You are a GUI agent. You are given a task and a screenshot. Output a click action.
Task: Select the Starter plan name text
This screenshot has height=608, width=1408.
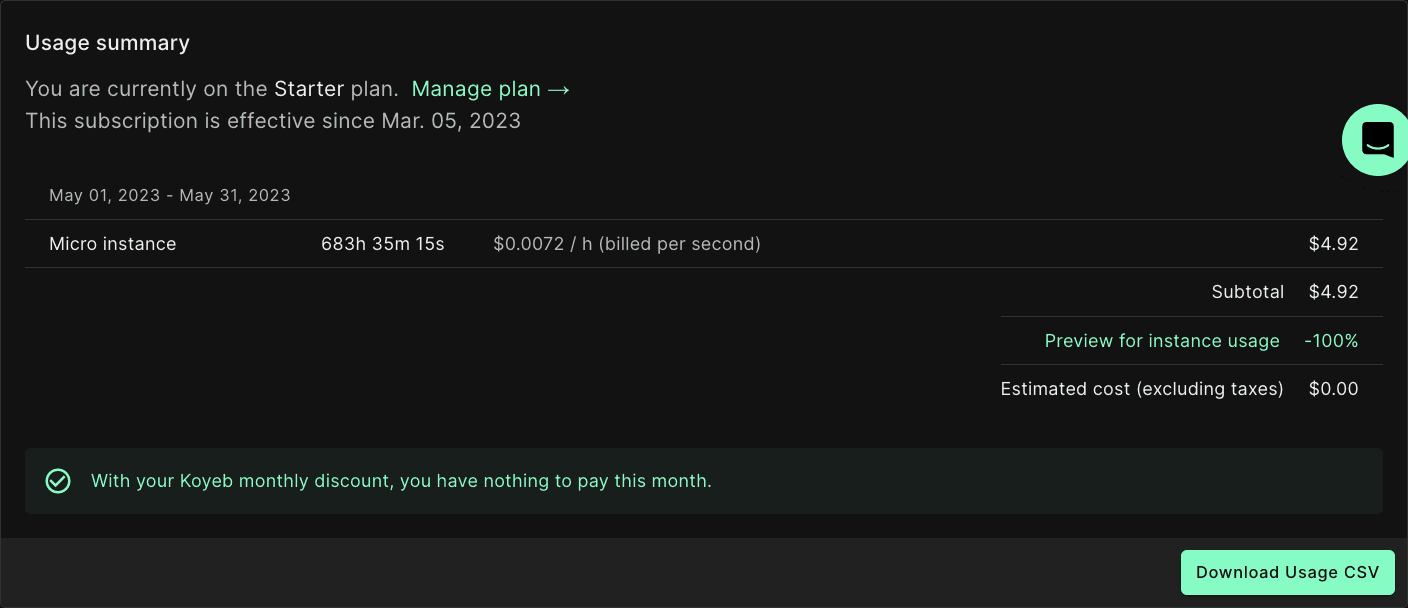pyautogui.click(x=309, y=89)
